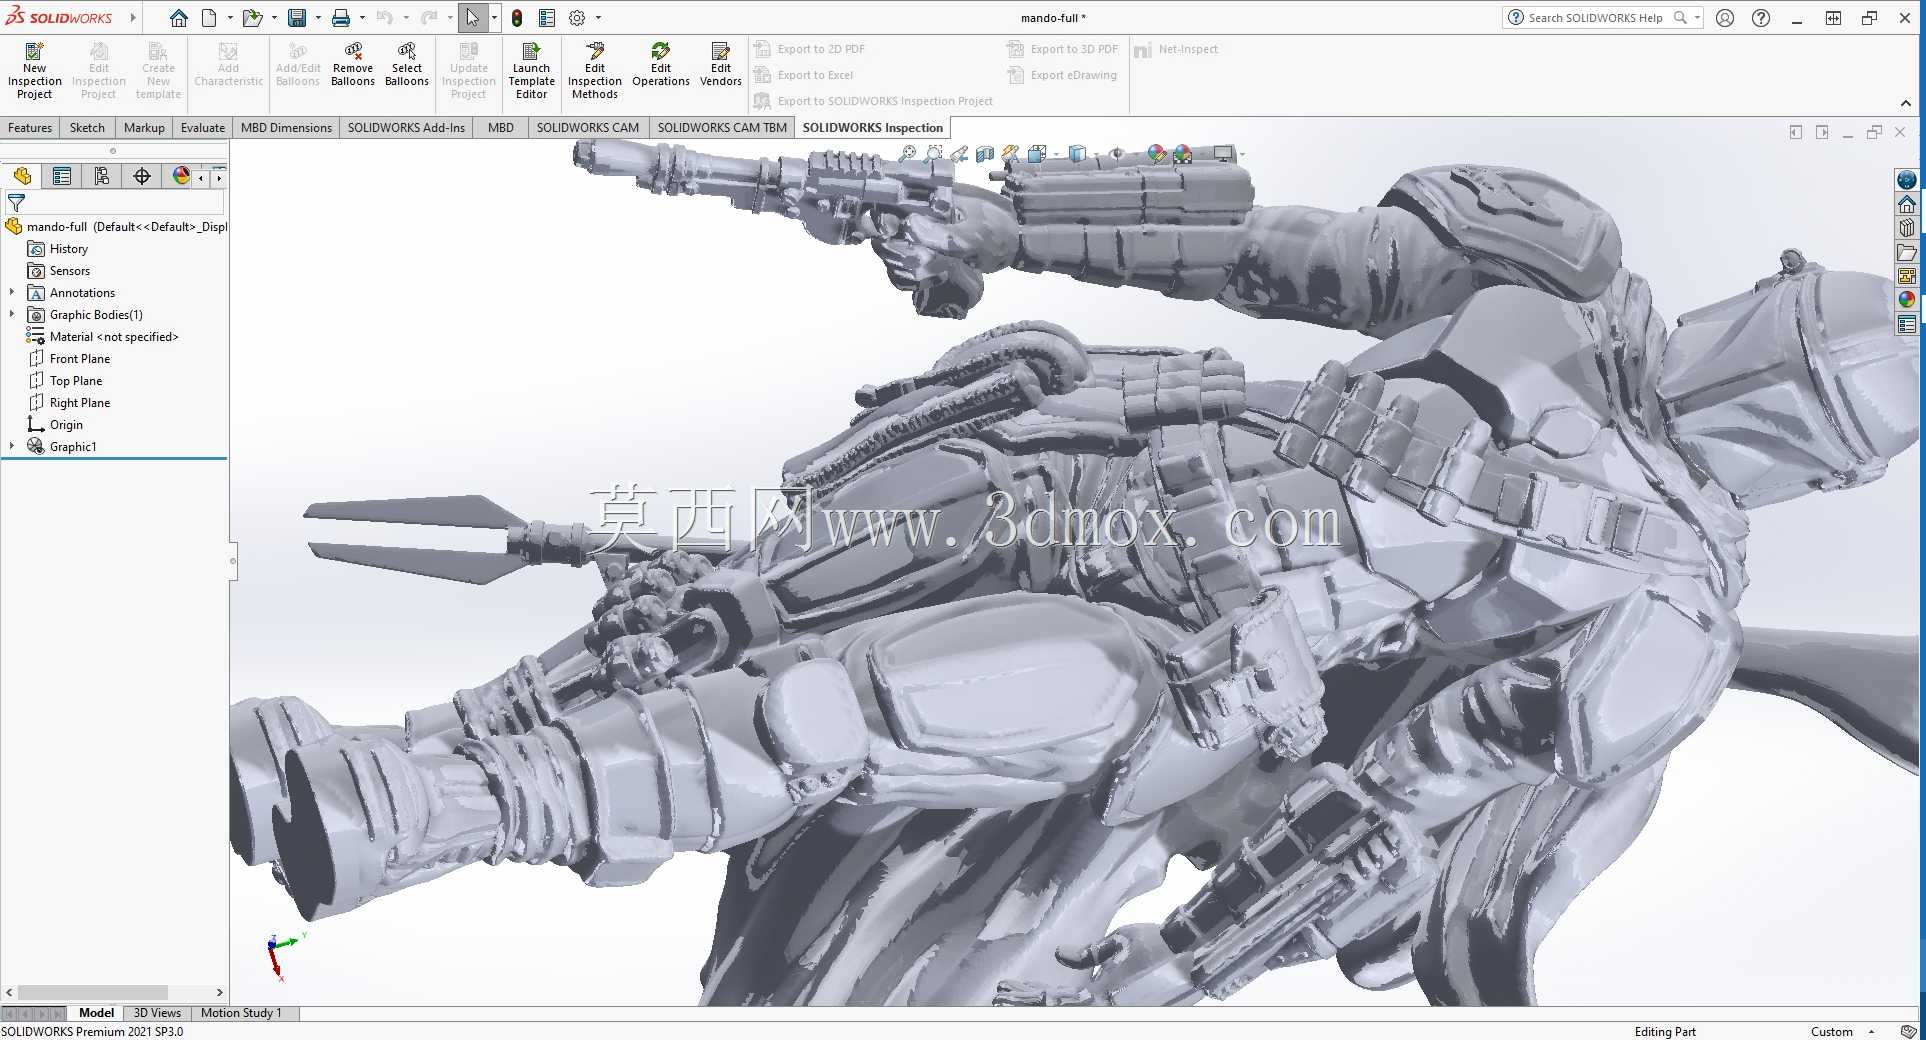Switch to the SOLIDWORKS CAM tab

click(x=588, y=128)
